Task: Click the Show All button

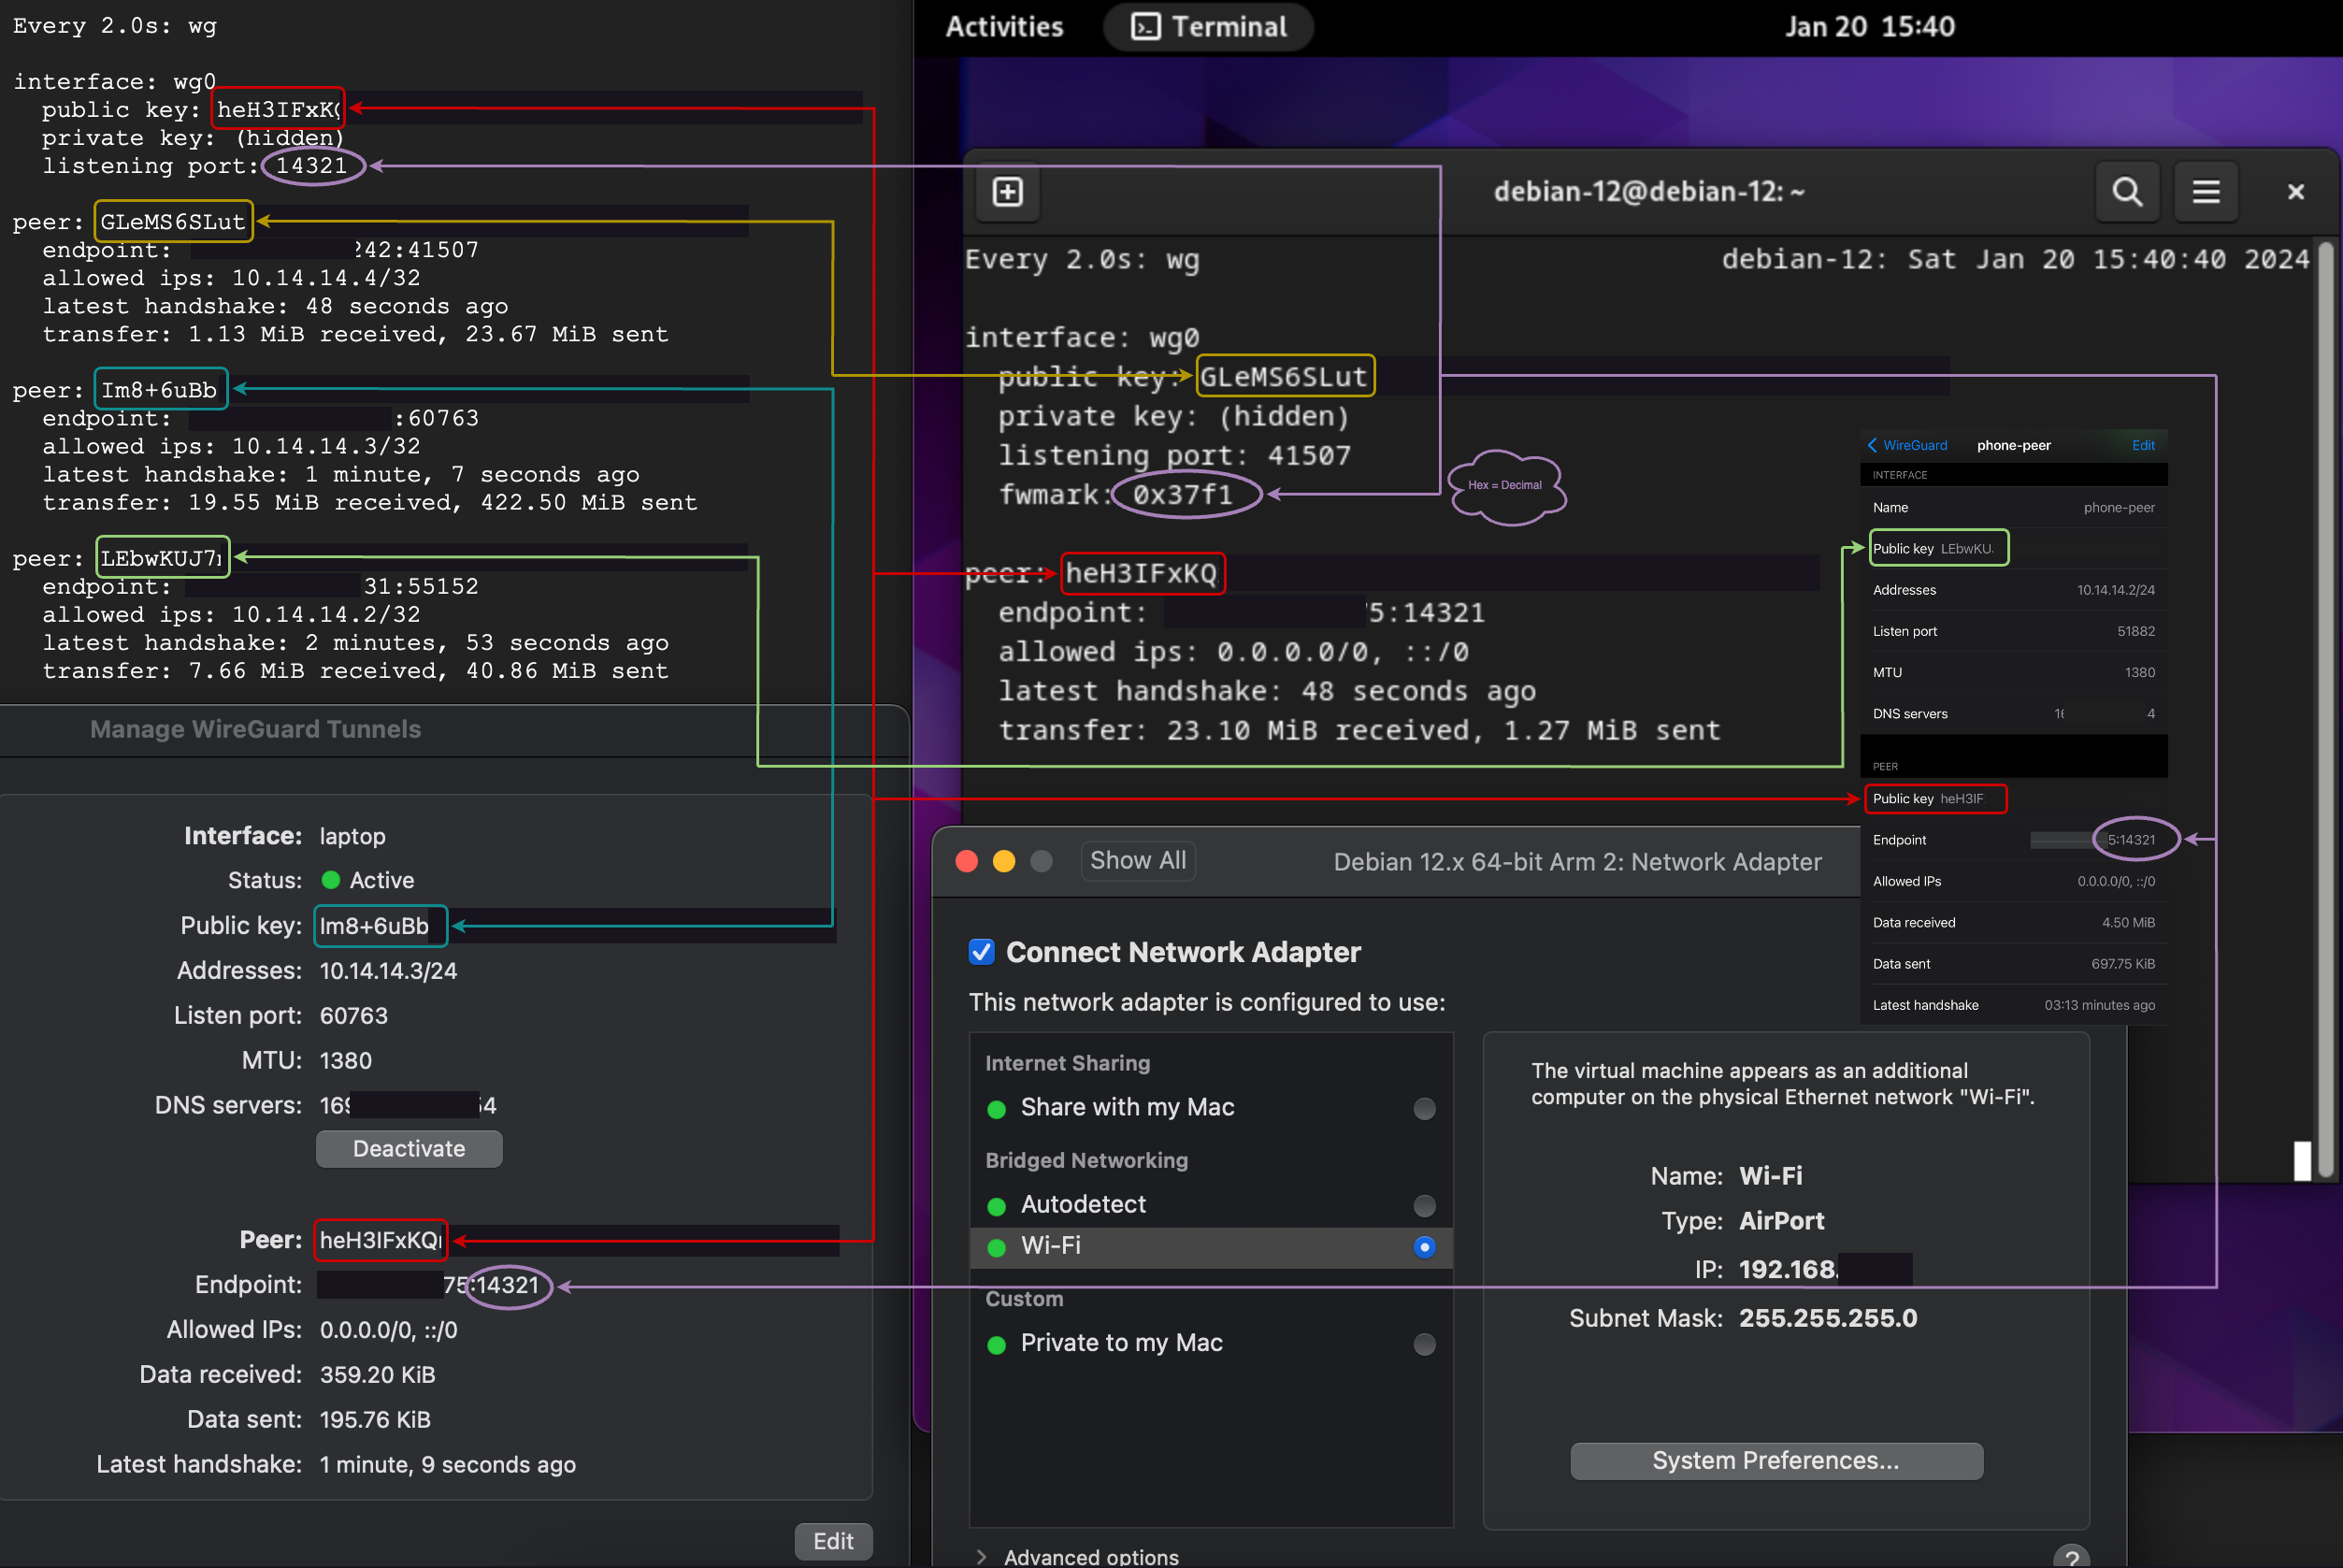Action: [1138, 861]
